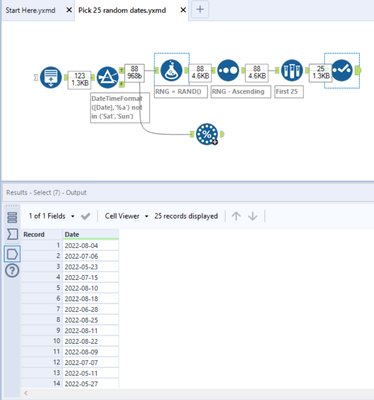Select the Random % Sample tool

(x=207, y=134)
